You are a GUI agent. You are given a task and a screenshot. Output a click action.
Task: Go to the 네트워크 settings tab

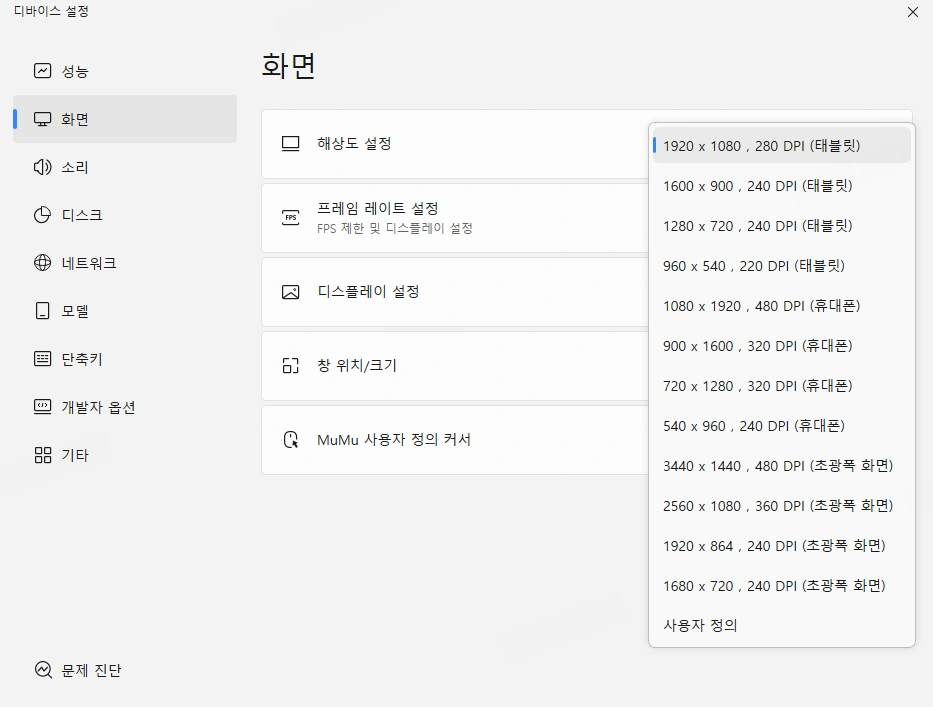[125, 262]
